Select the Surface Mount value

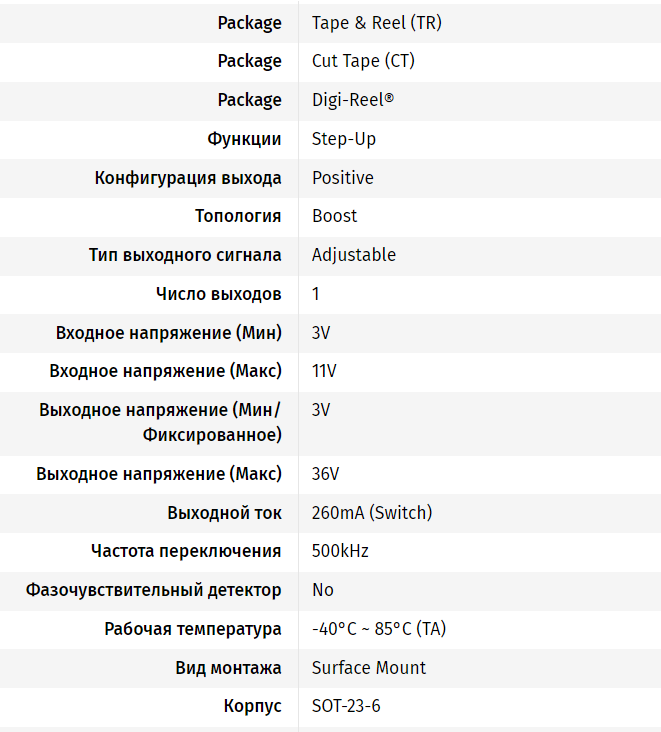click(369, 668)
